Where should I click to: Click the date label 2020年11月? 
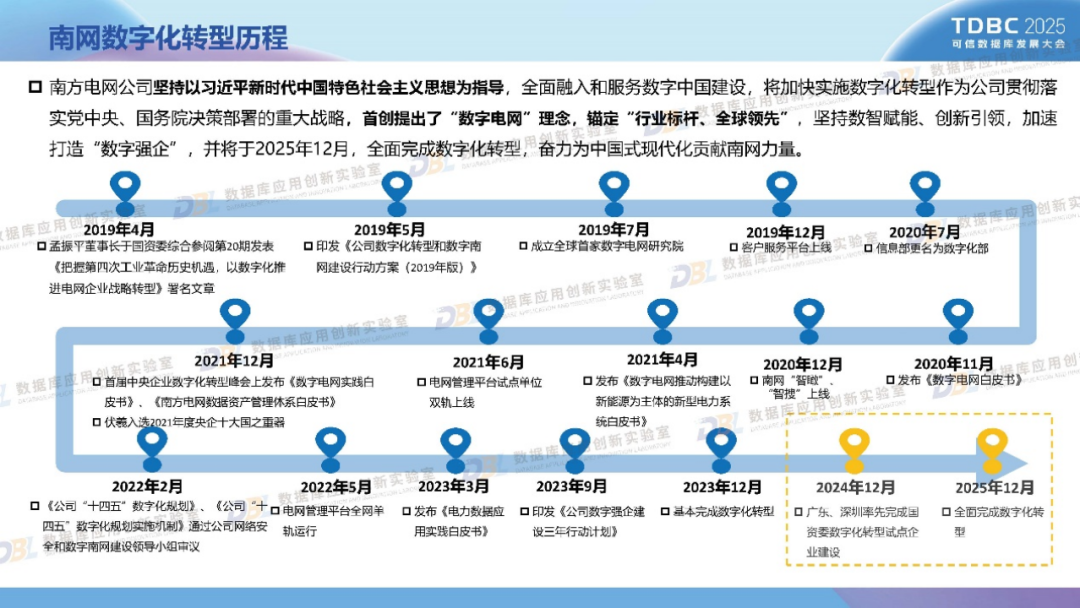pyautogui.click(x=953, y=364)
